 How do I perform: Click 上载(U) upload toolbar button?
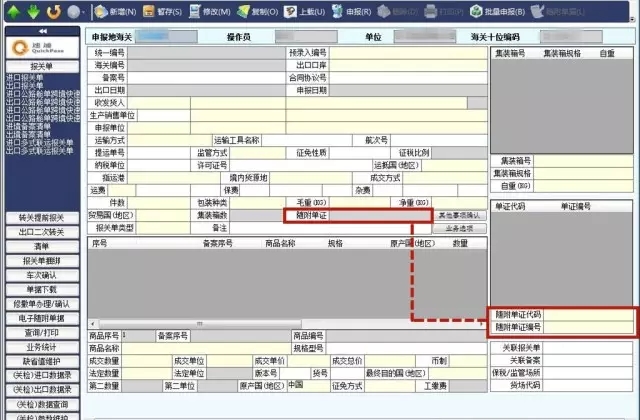(x=305, y=11)
